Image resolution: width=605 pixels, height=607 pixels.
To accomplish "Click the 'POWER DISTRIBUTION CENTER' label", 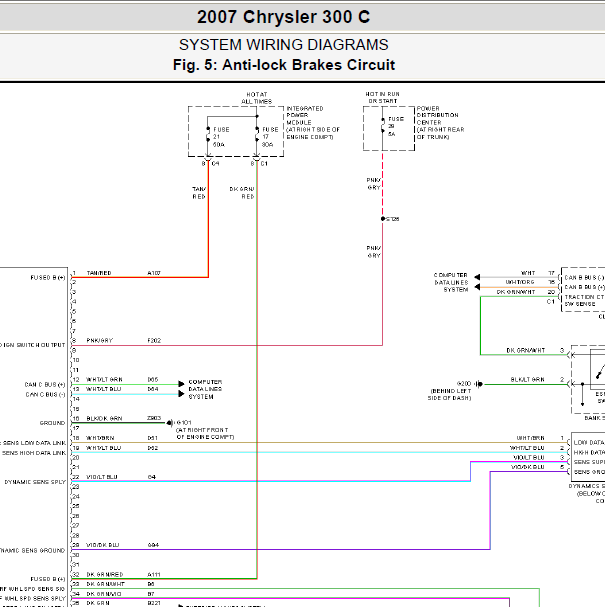I will (x=437, y=115).
